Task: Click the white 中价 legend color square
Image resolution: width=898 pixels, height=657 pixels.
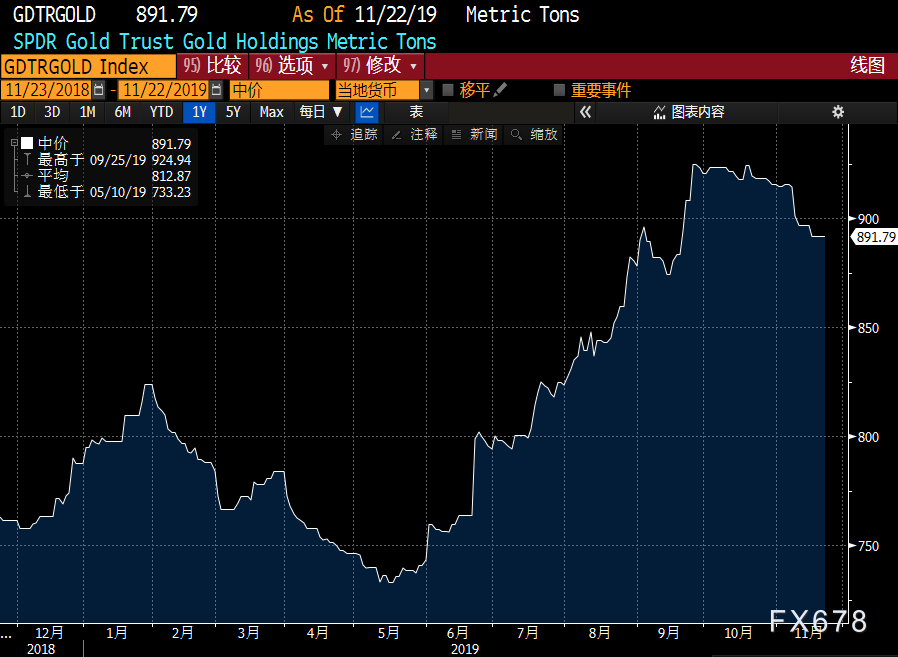Action: click(x=27, y=143)
